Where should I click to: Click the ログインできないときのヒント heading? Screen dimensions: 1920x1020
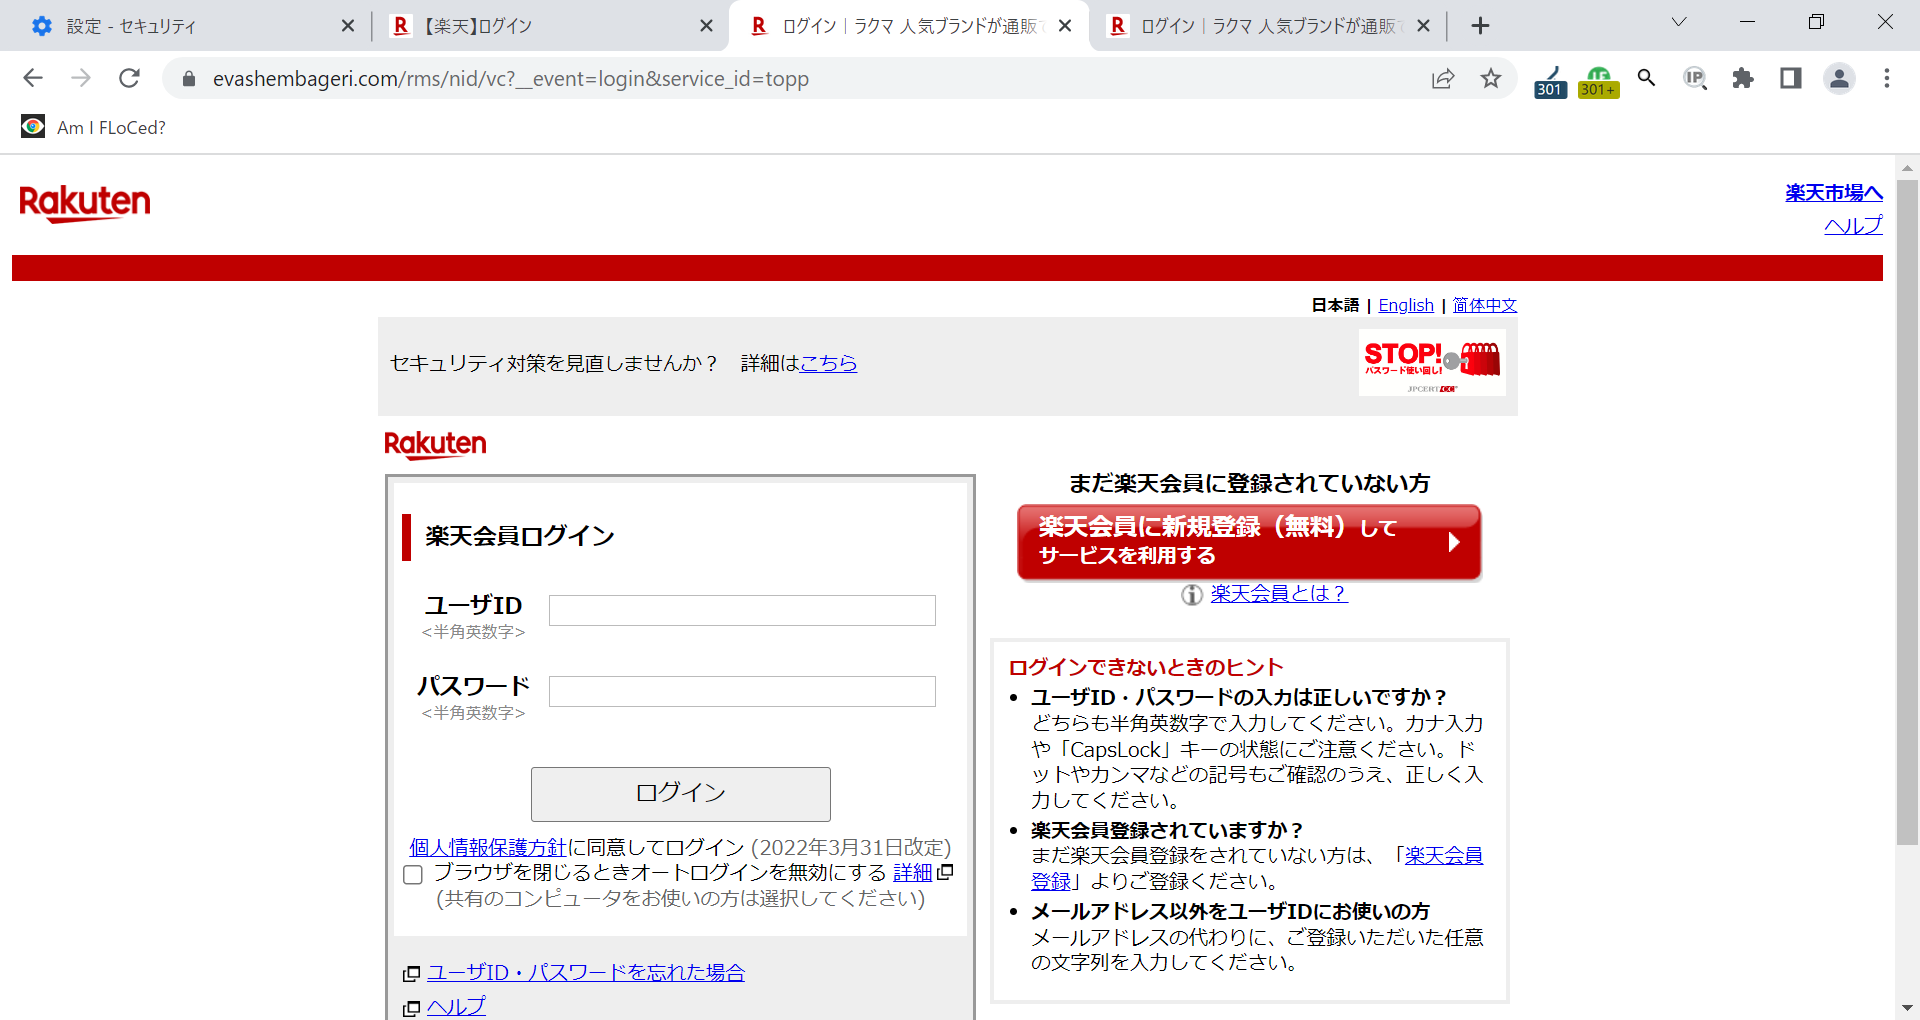click(1146, 667)
